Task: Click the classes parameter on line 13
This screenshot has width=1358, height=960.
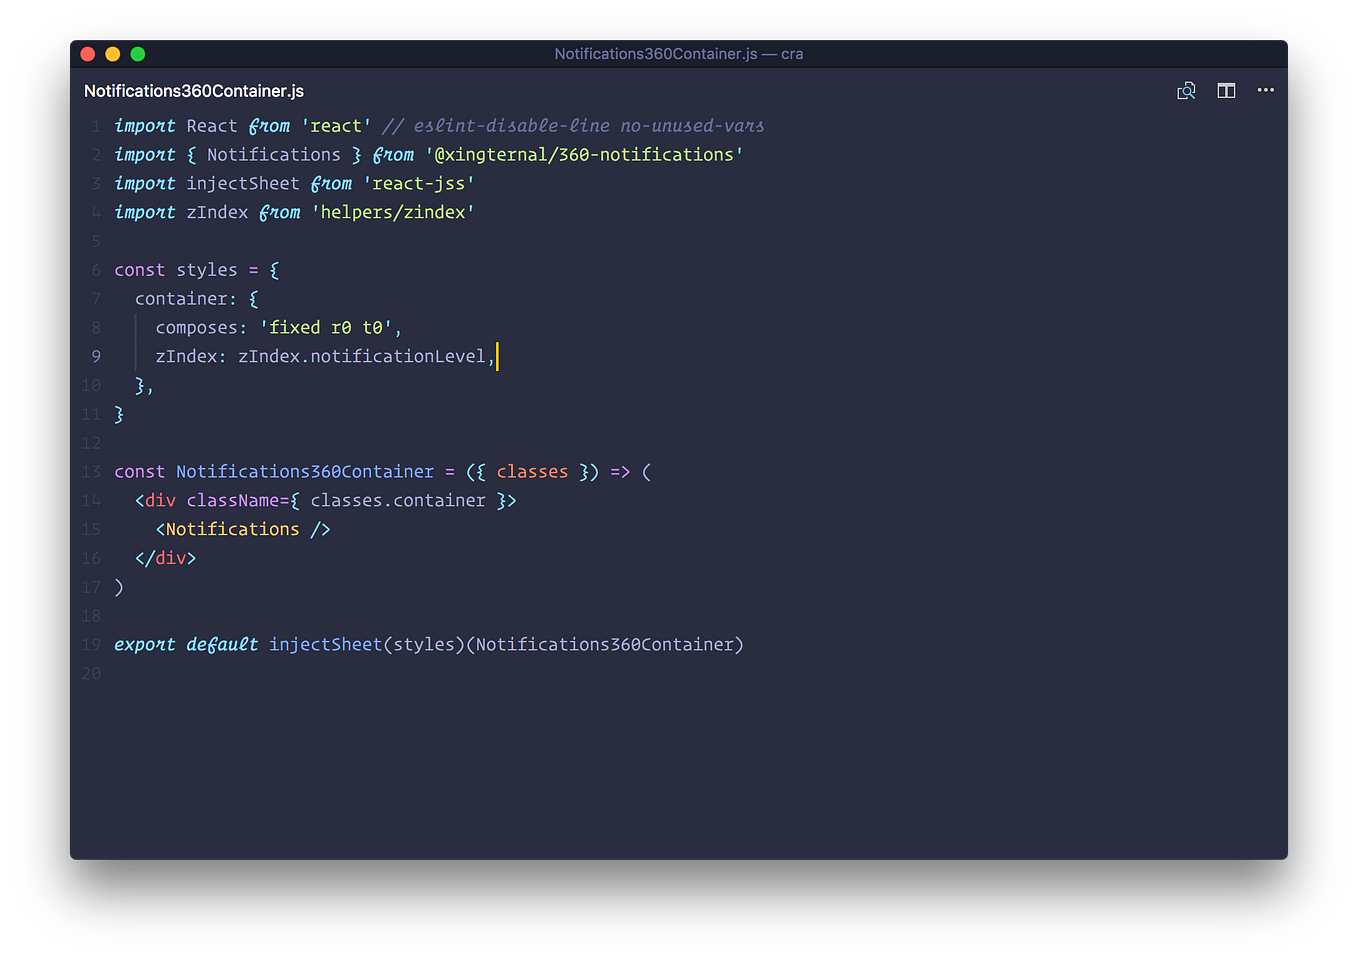Action: 531,471
